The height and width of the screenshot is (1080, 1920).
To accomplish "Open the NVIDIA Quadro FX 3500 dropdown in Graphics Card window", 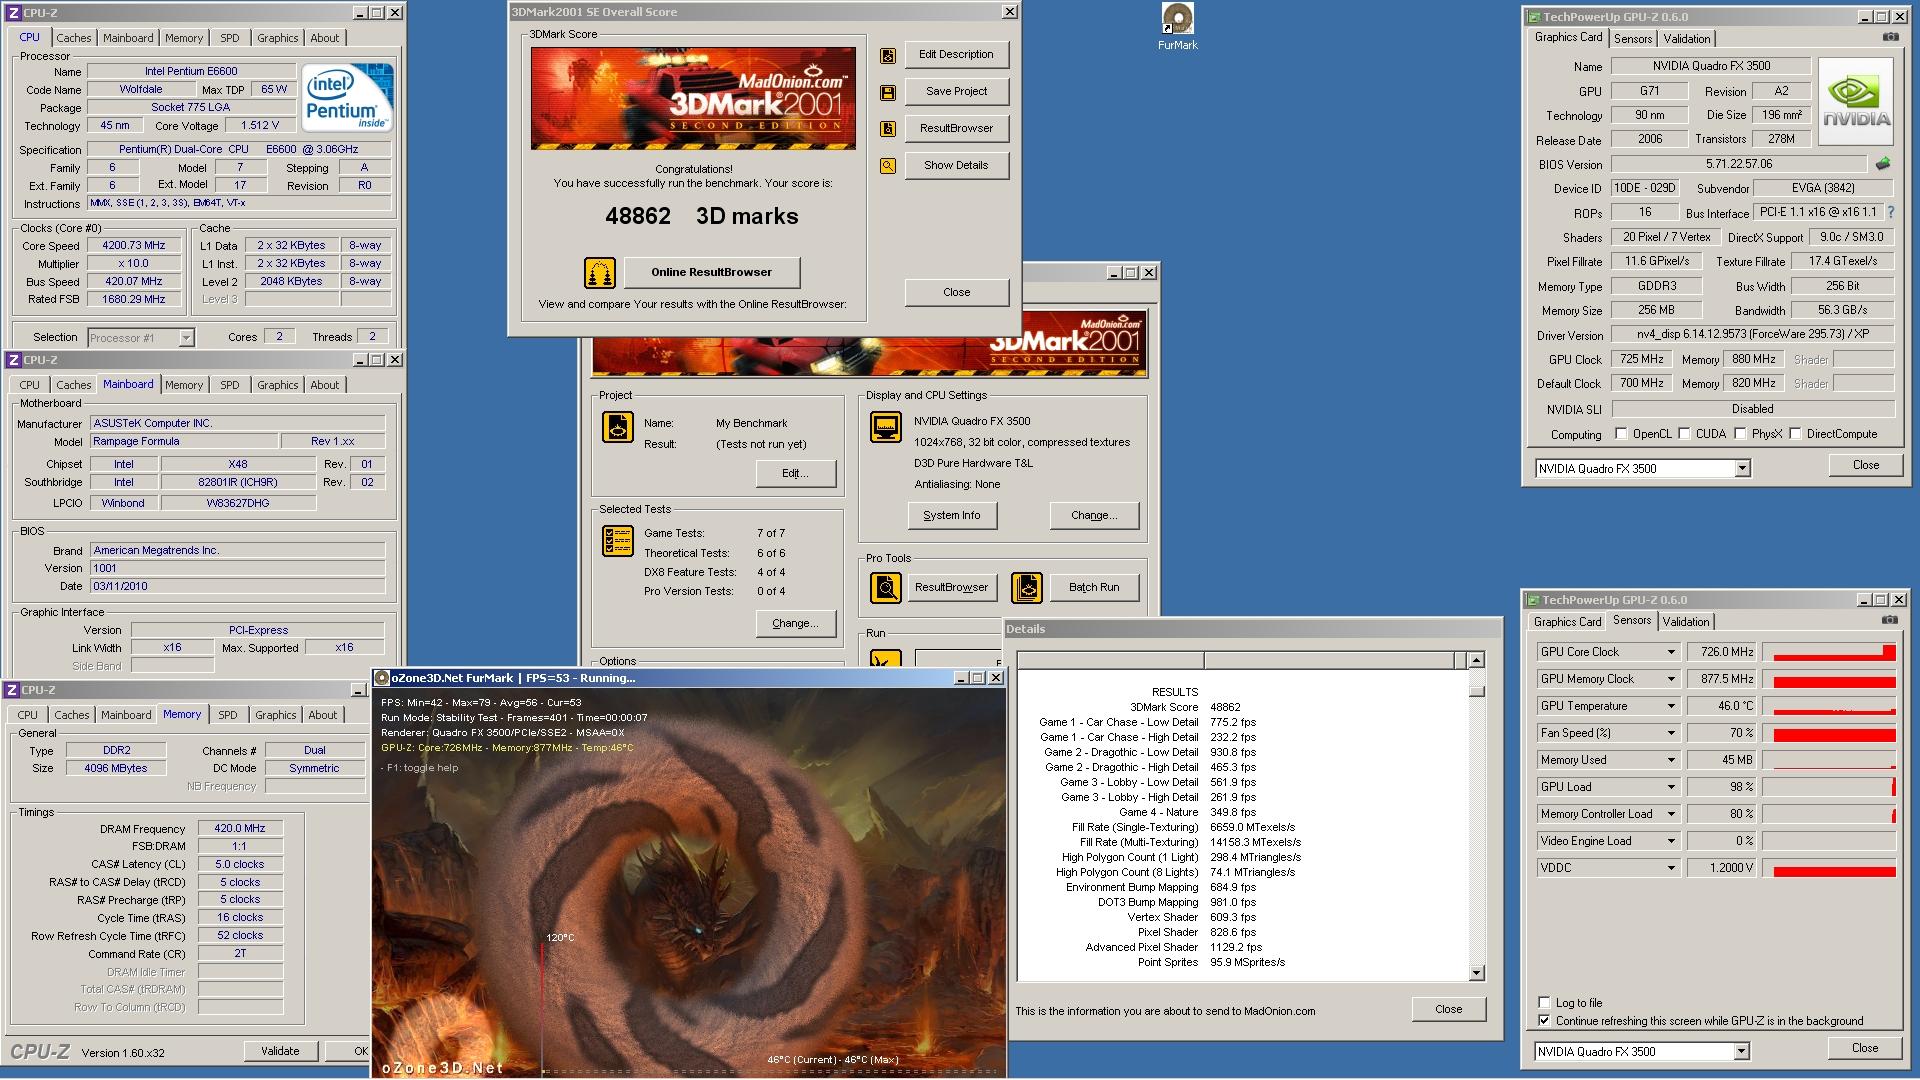I will click(x=1742, y=468).
